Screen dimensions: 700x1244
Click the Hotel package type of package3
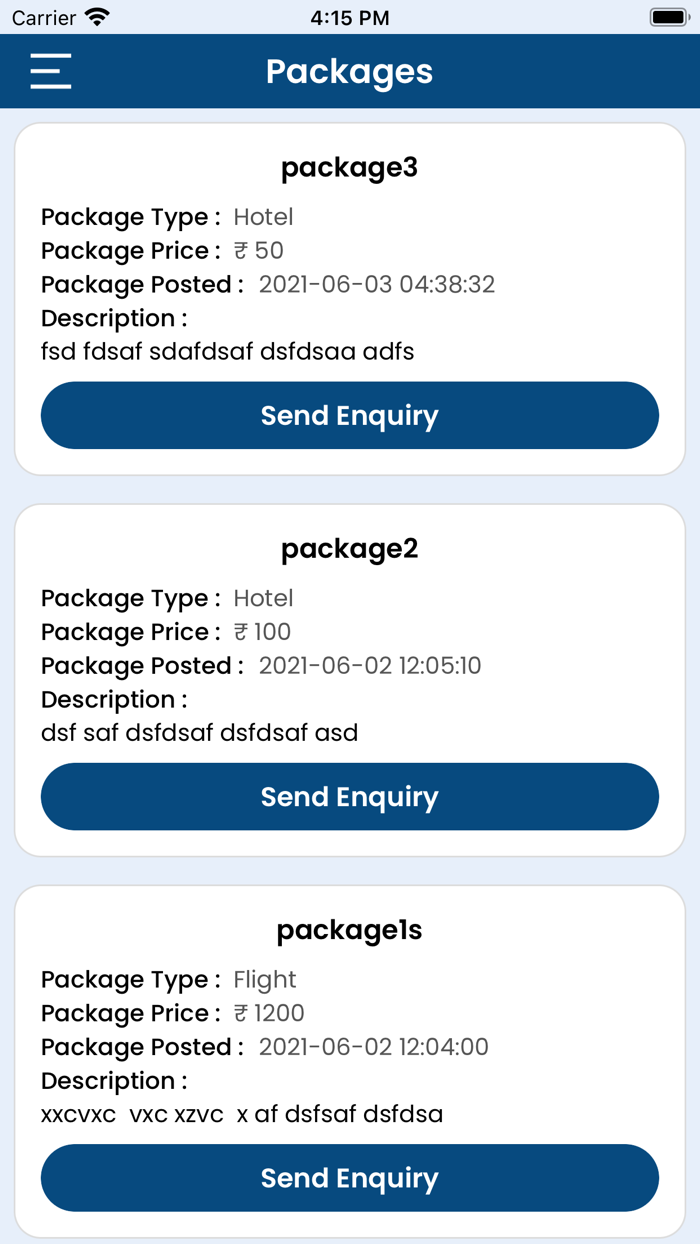coord(263,216)
